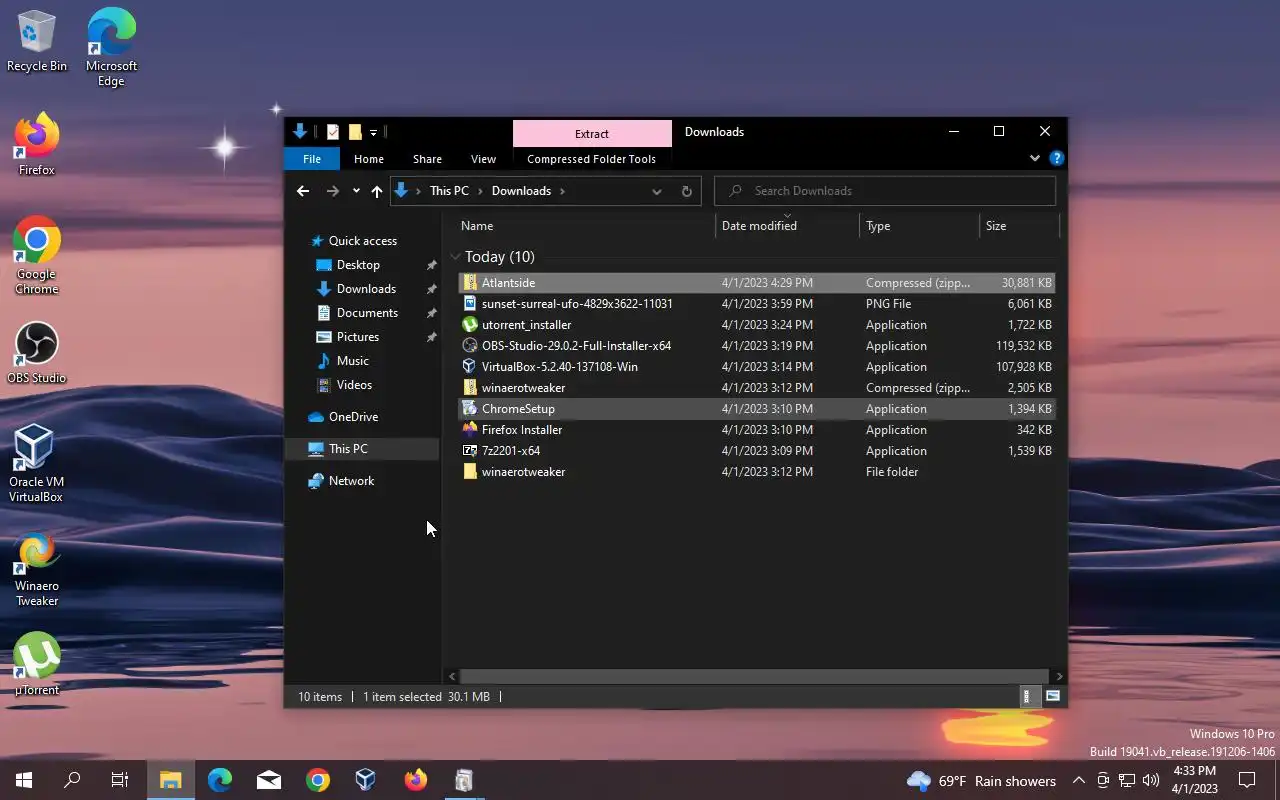Click This PC in the address bar

click(x=449, y=191)
